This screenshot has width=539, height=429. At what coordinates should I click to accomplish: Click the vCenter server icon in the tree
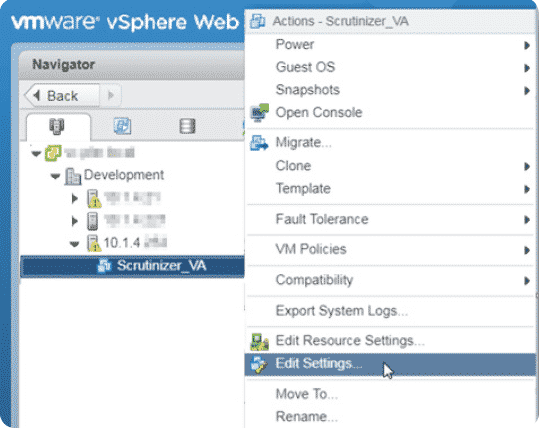[53, 153]
